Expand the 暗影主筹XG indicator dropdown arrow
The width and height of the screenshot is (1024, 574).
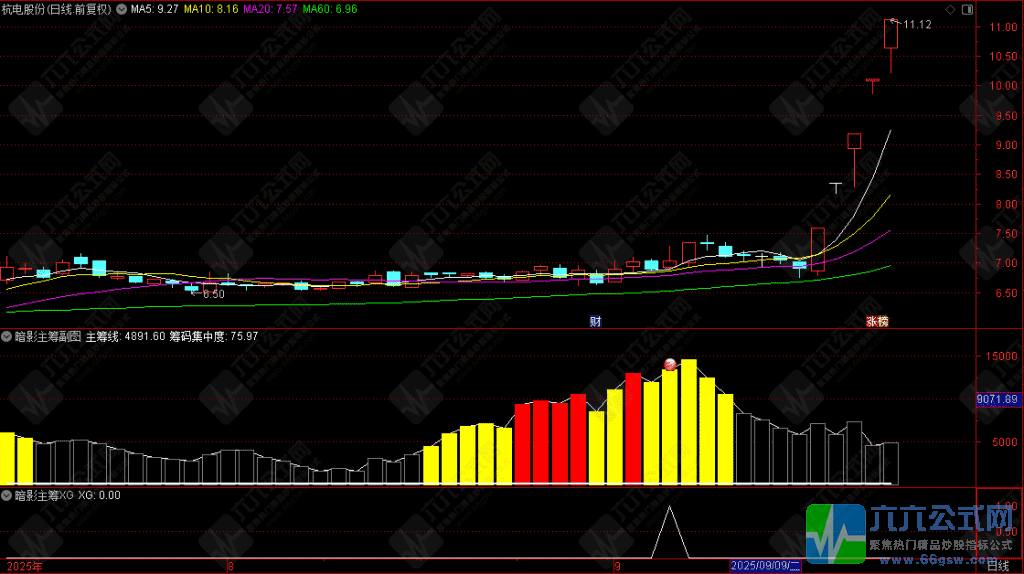[x=7, y=496]
